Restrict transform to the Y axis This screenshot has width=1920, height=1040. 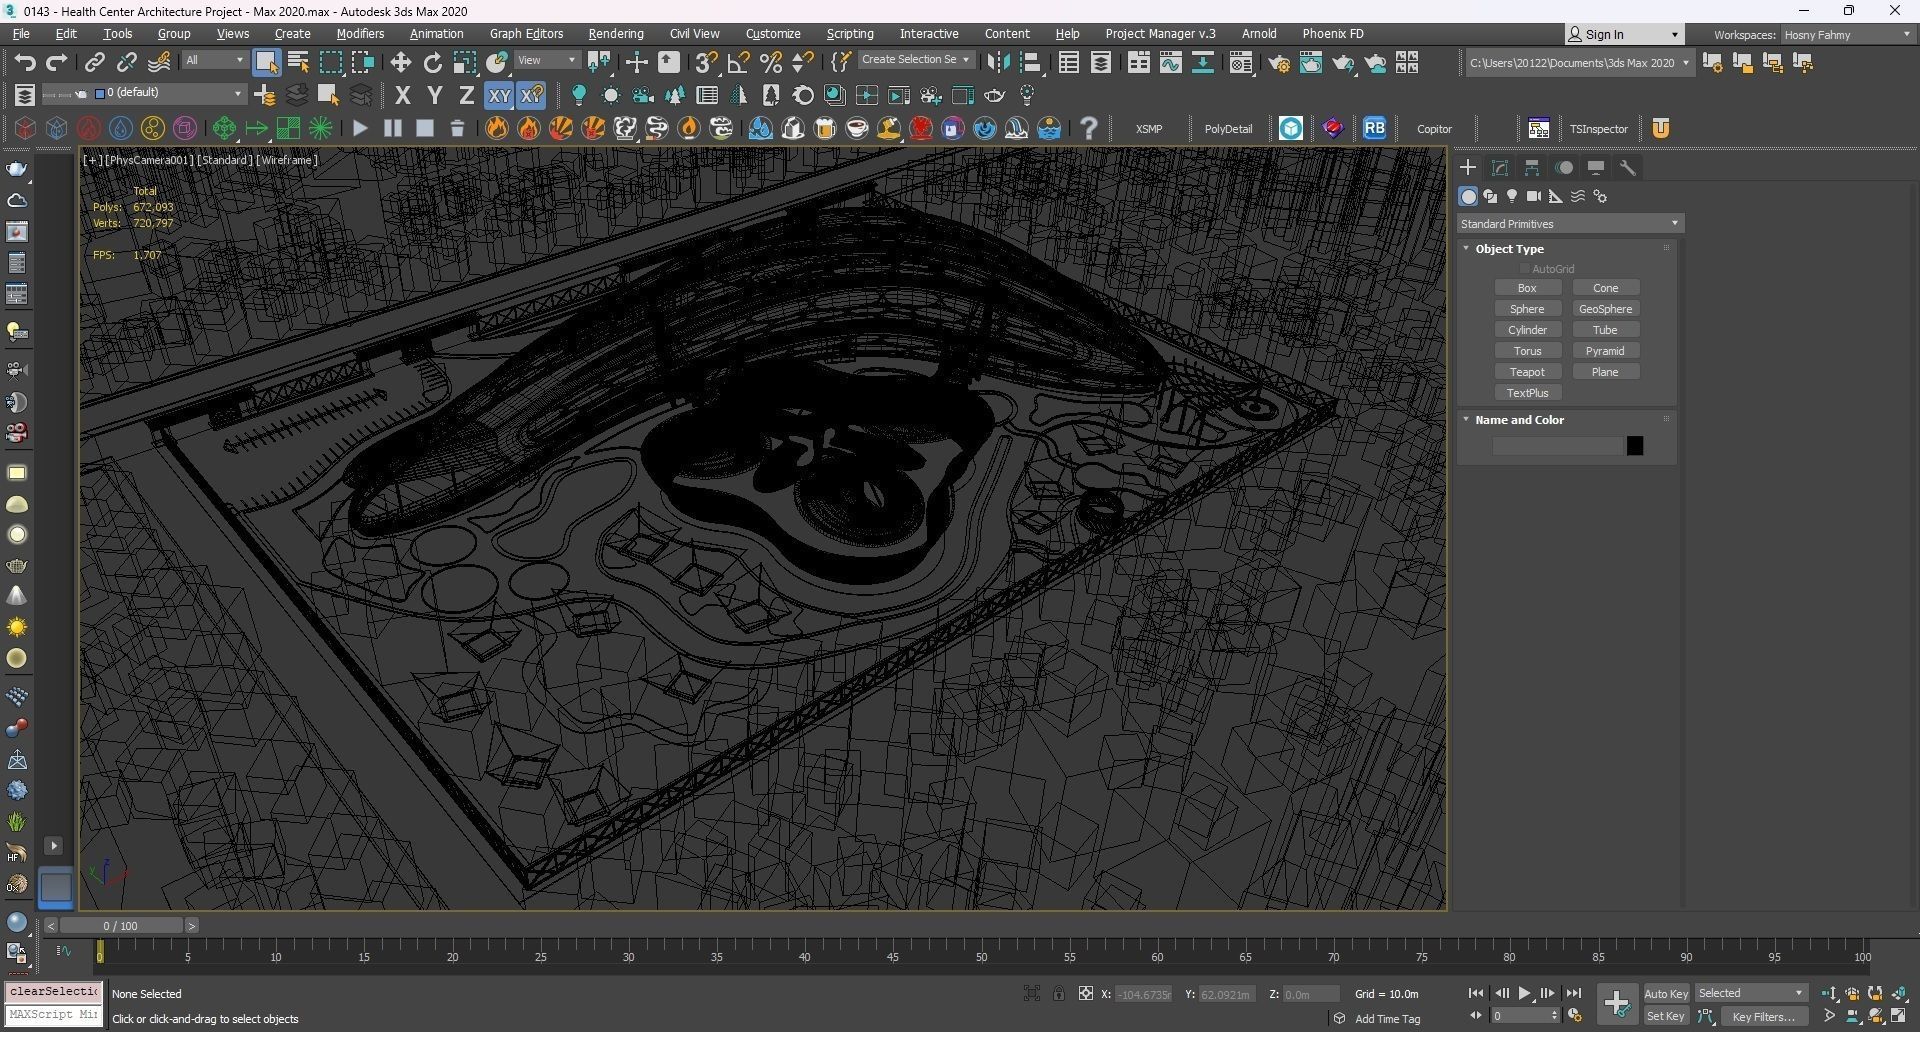[435, 96]
